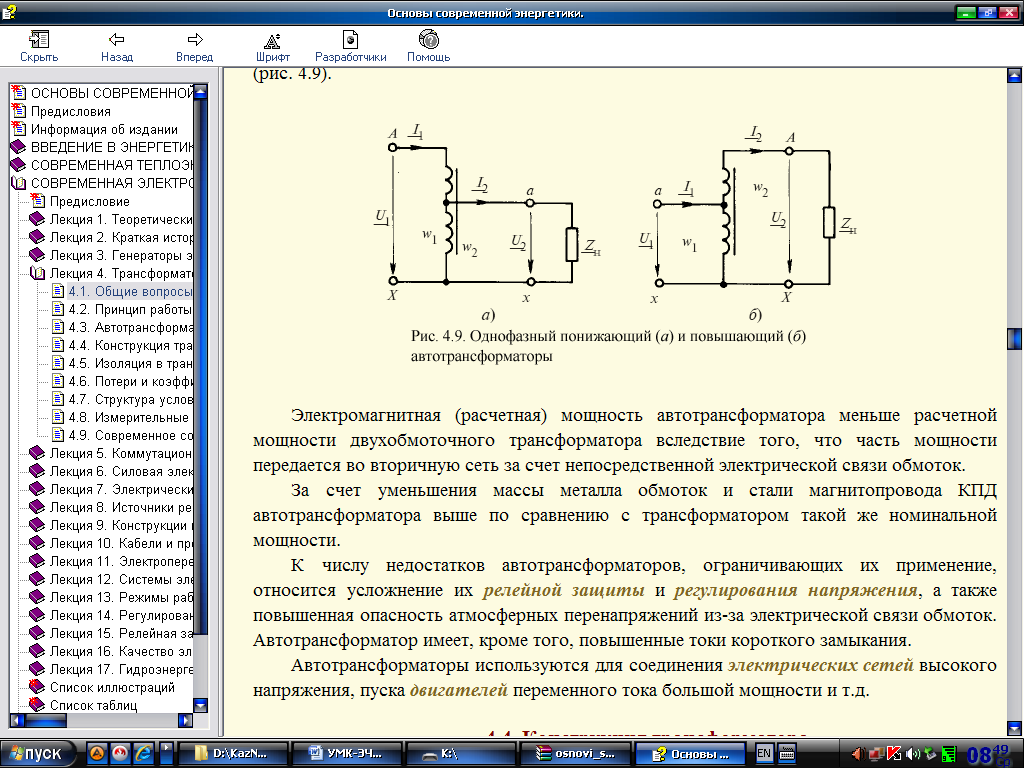Open Информация об издании page
The width and height of the screenshot is (1024, 768).
tap(104, 129)
